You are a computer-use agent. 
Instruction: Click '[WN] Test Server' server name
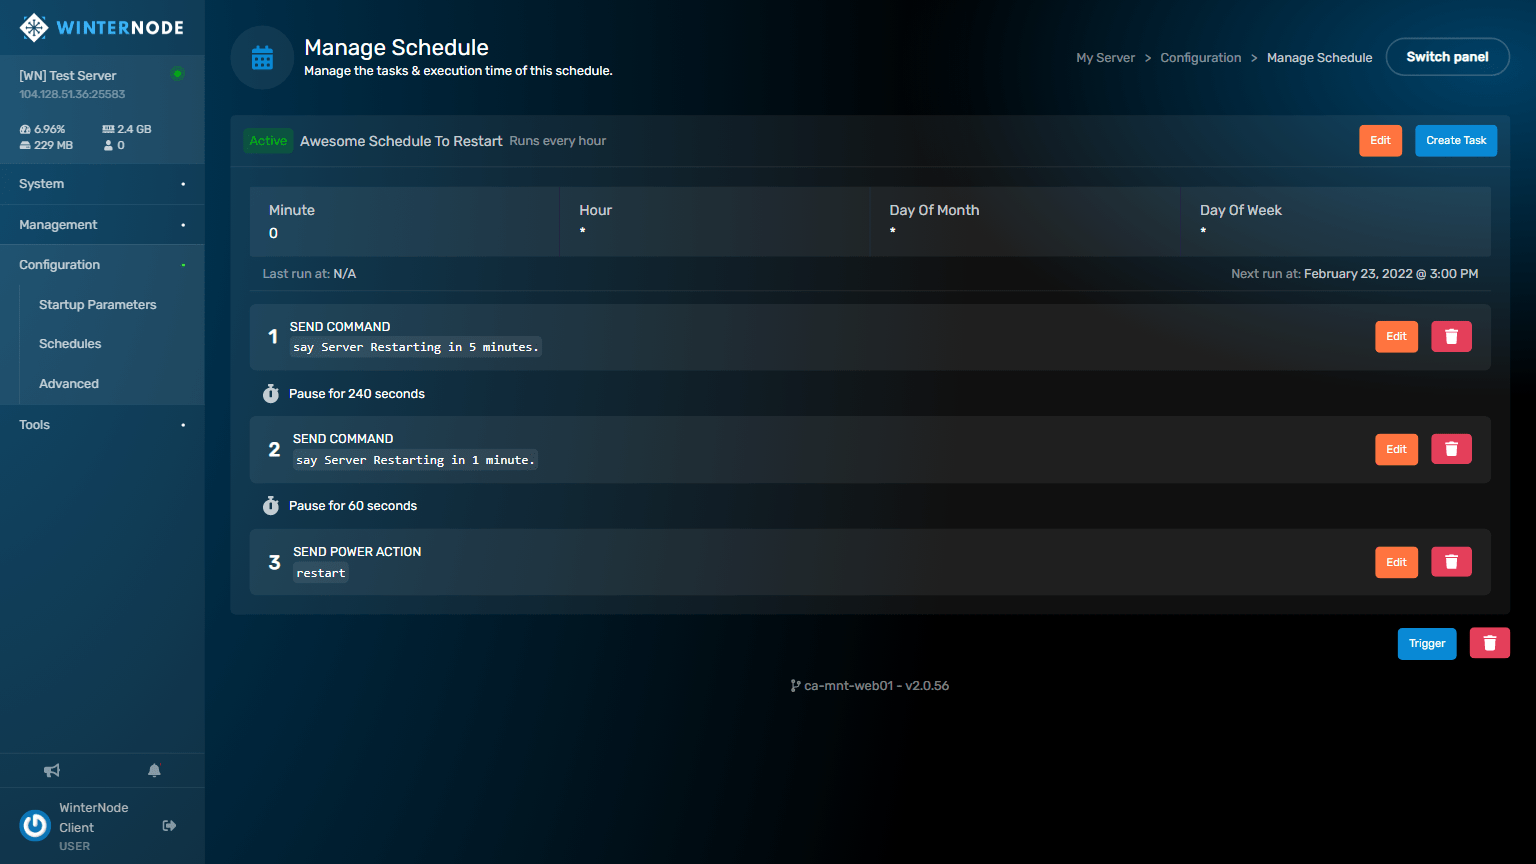(68, 76)
